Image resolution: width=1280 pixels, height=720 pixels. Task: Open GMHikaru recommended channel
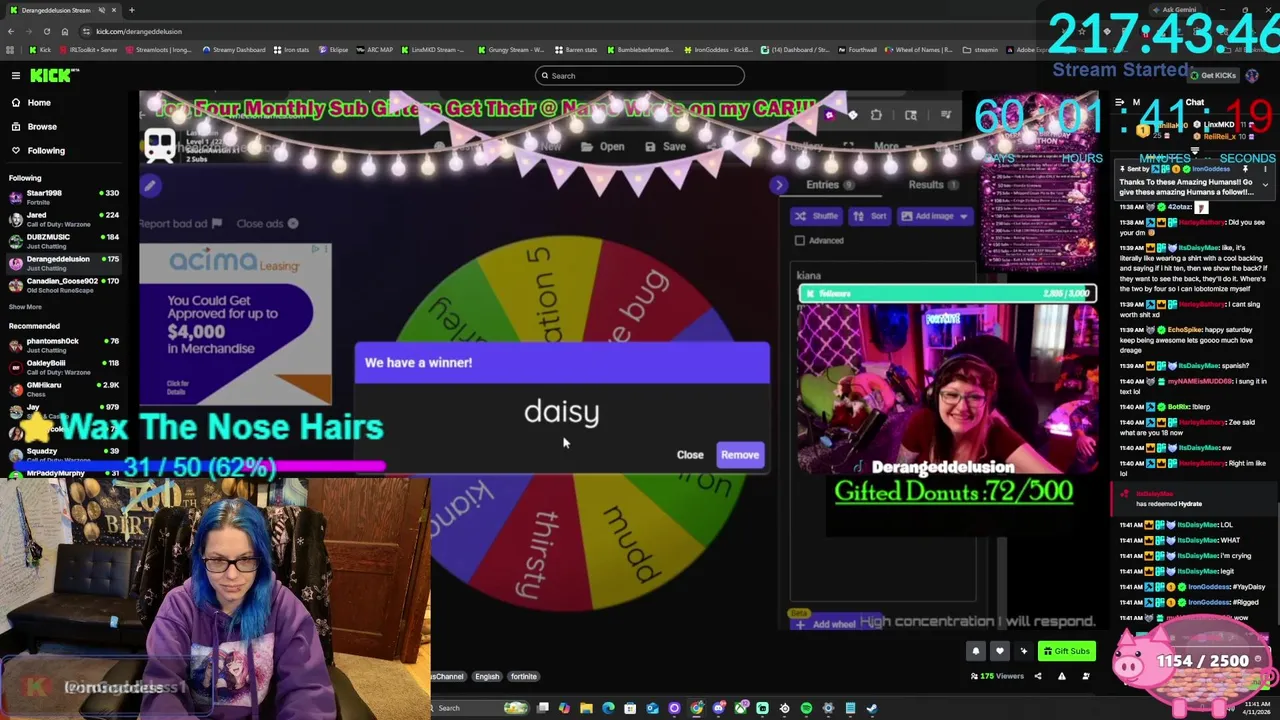pyautogui.click(x=64, y=389)
